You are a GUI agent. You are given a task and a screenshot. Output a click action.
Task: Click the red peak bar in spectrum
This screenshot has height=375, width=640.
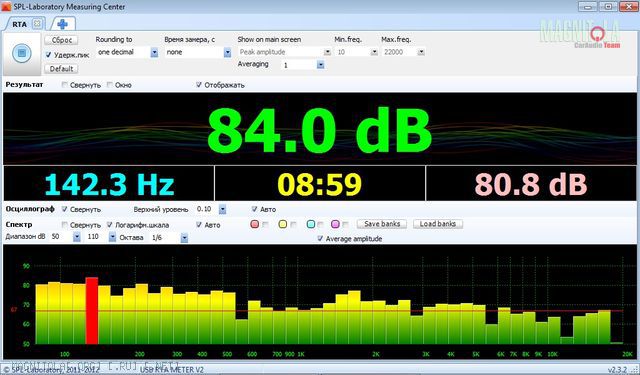tap(92, 311)
